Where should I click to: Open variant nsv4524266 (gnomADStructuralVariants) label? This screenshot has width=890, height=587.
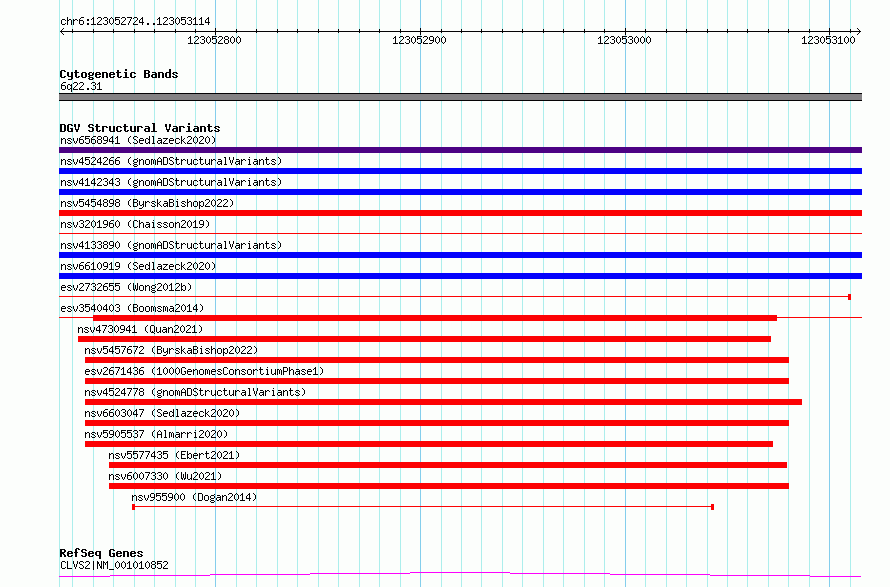tap(171, 161)
